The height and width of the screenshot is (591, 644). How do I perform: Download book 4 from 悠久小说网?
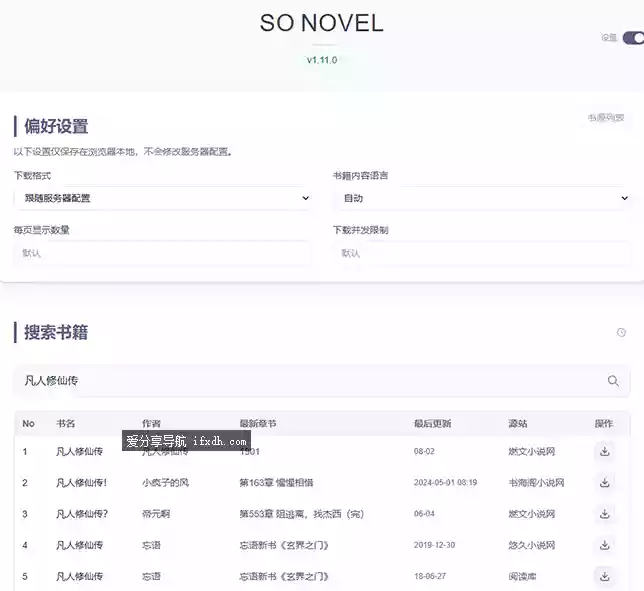pyautogui.click(x=605, y=545)
